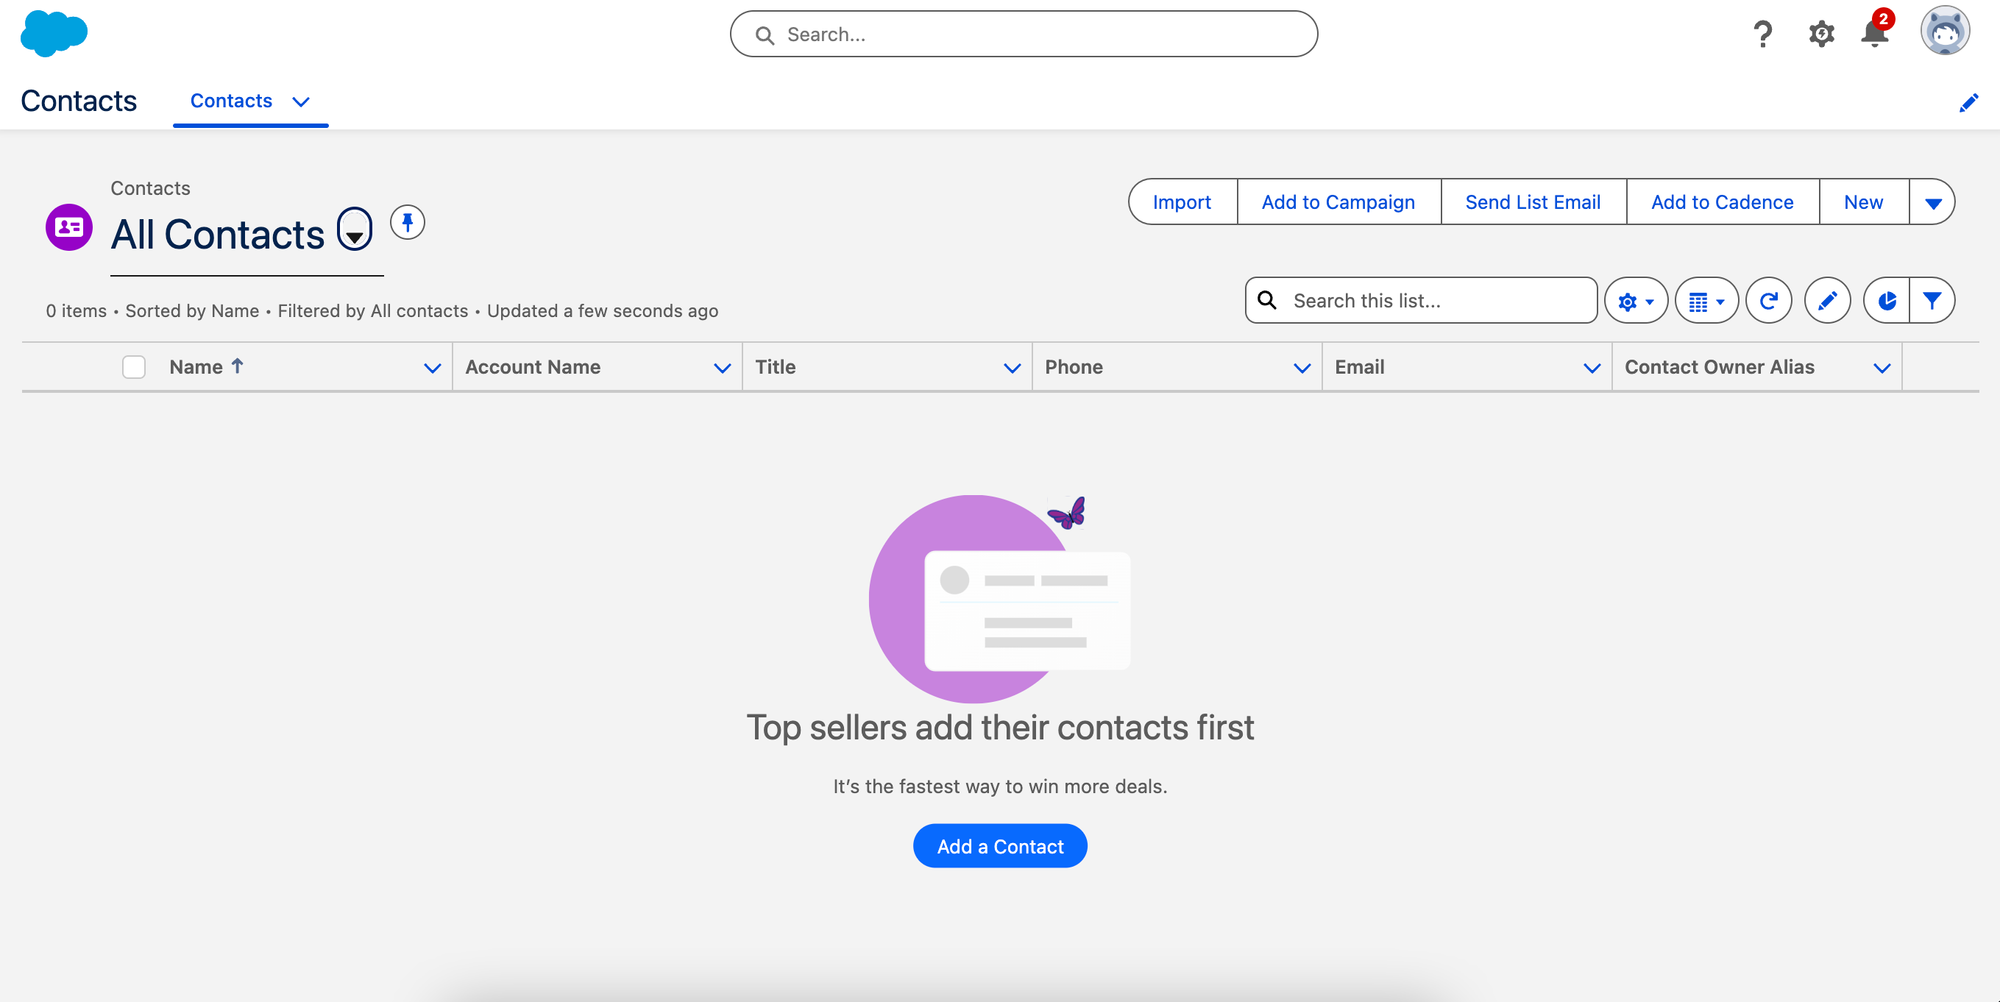Click the Salesforce cloud logo

54,33
